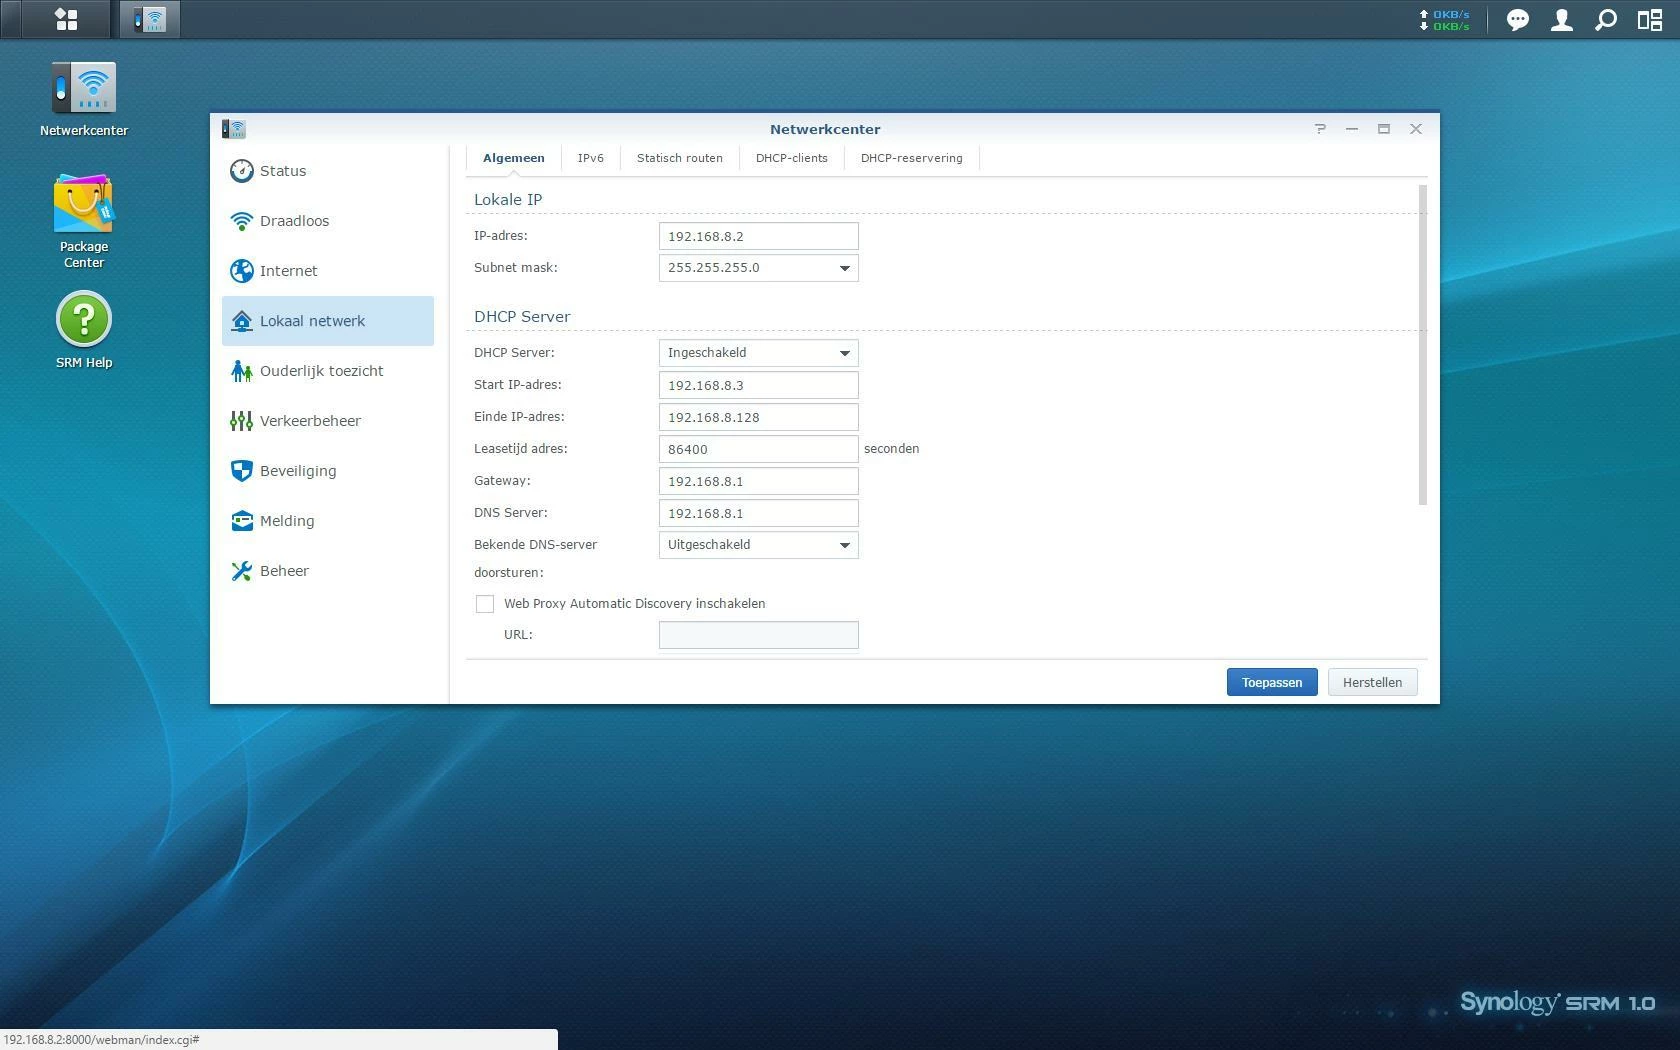This screenshot has width=1680, height=1050.
Task: Click the DHCP Server section heading
Action: click(x=522, y=316)
